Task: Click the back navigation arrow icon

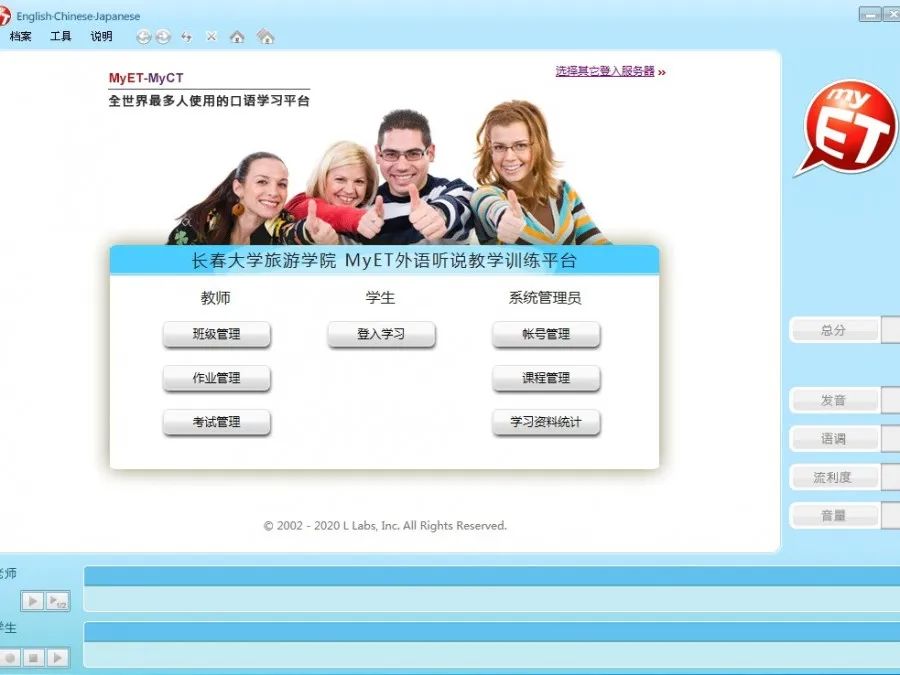Action: click(x=143, y=37)
